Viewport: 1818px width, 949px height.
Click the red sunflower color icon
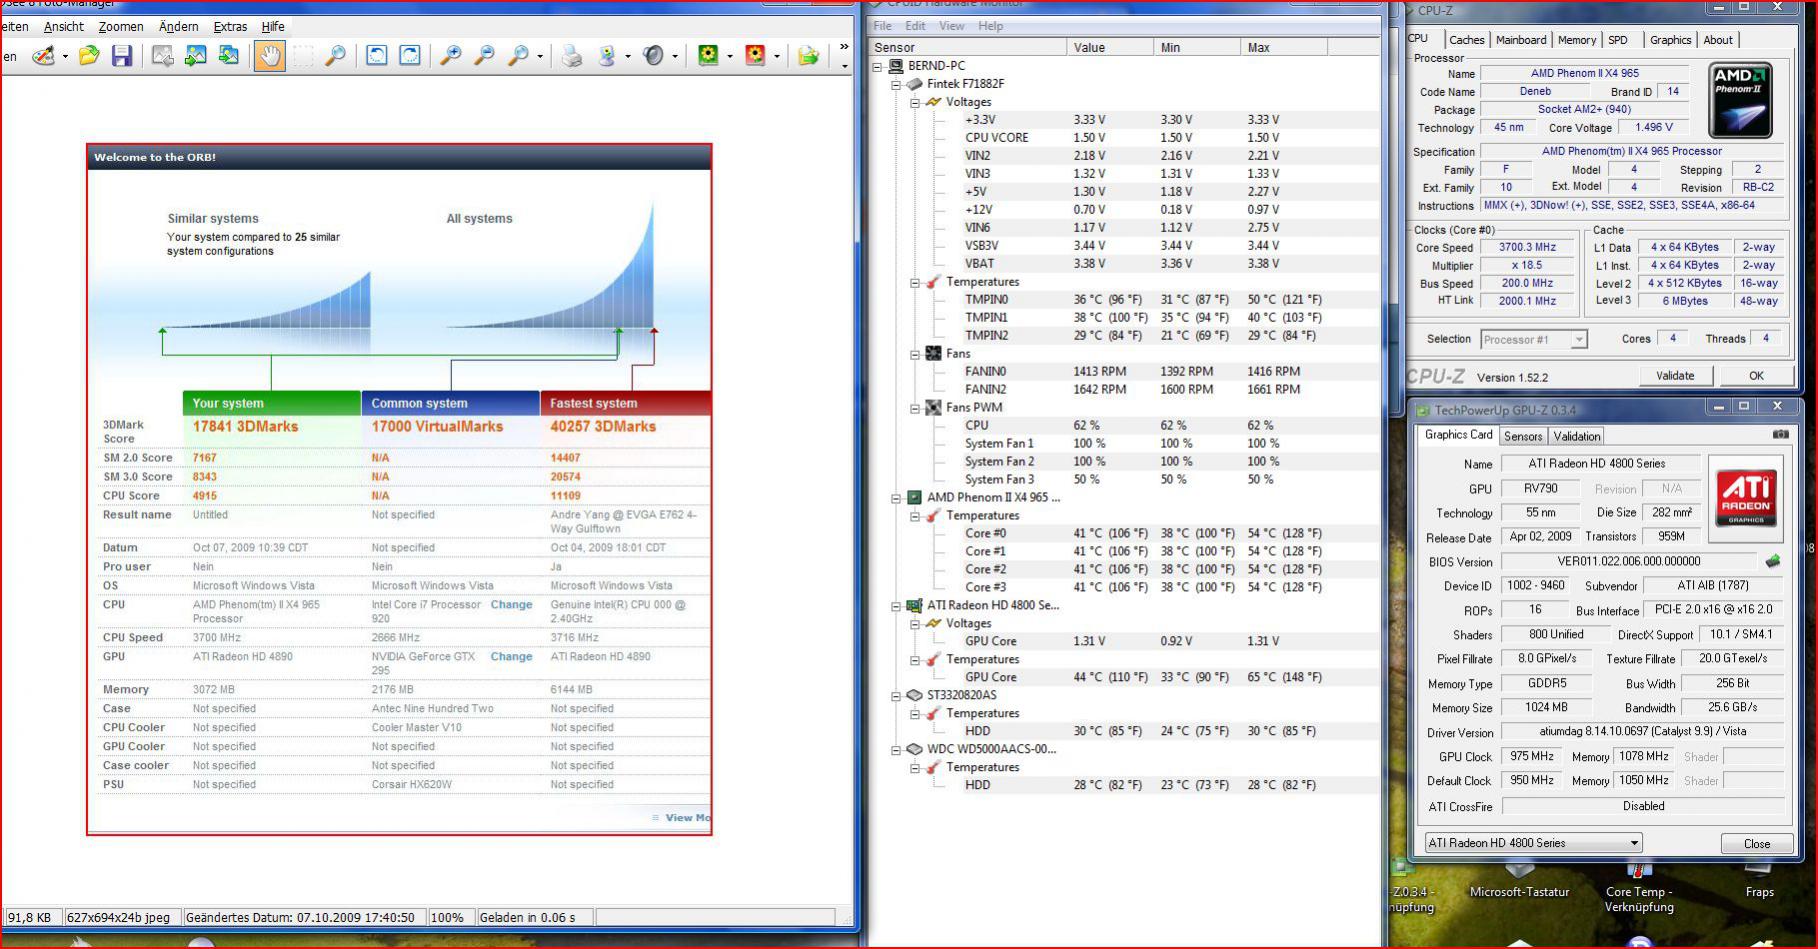pos(755,56)
